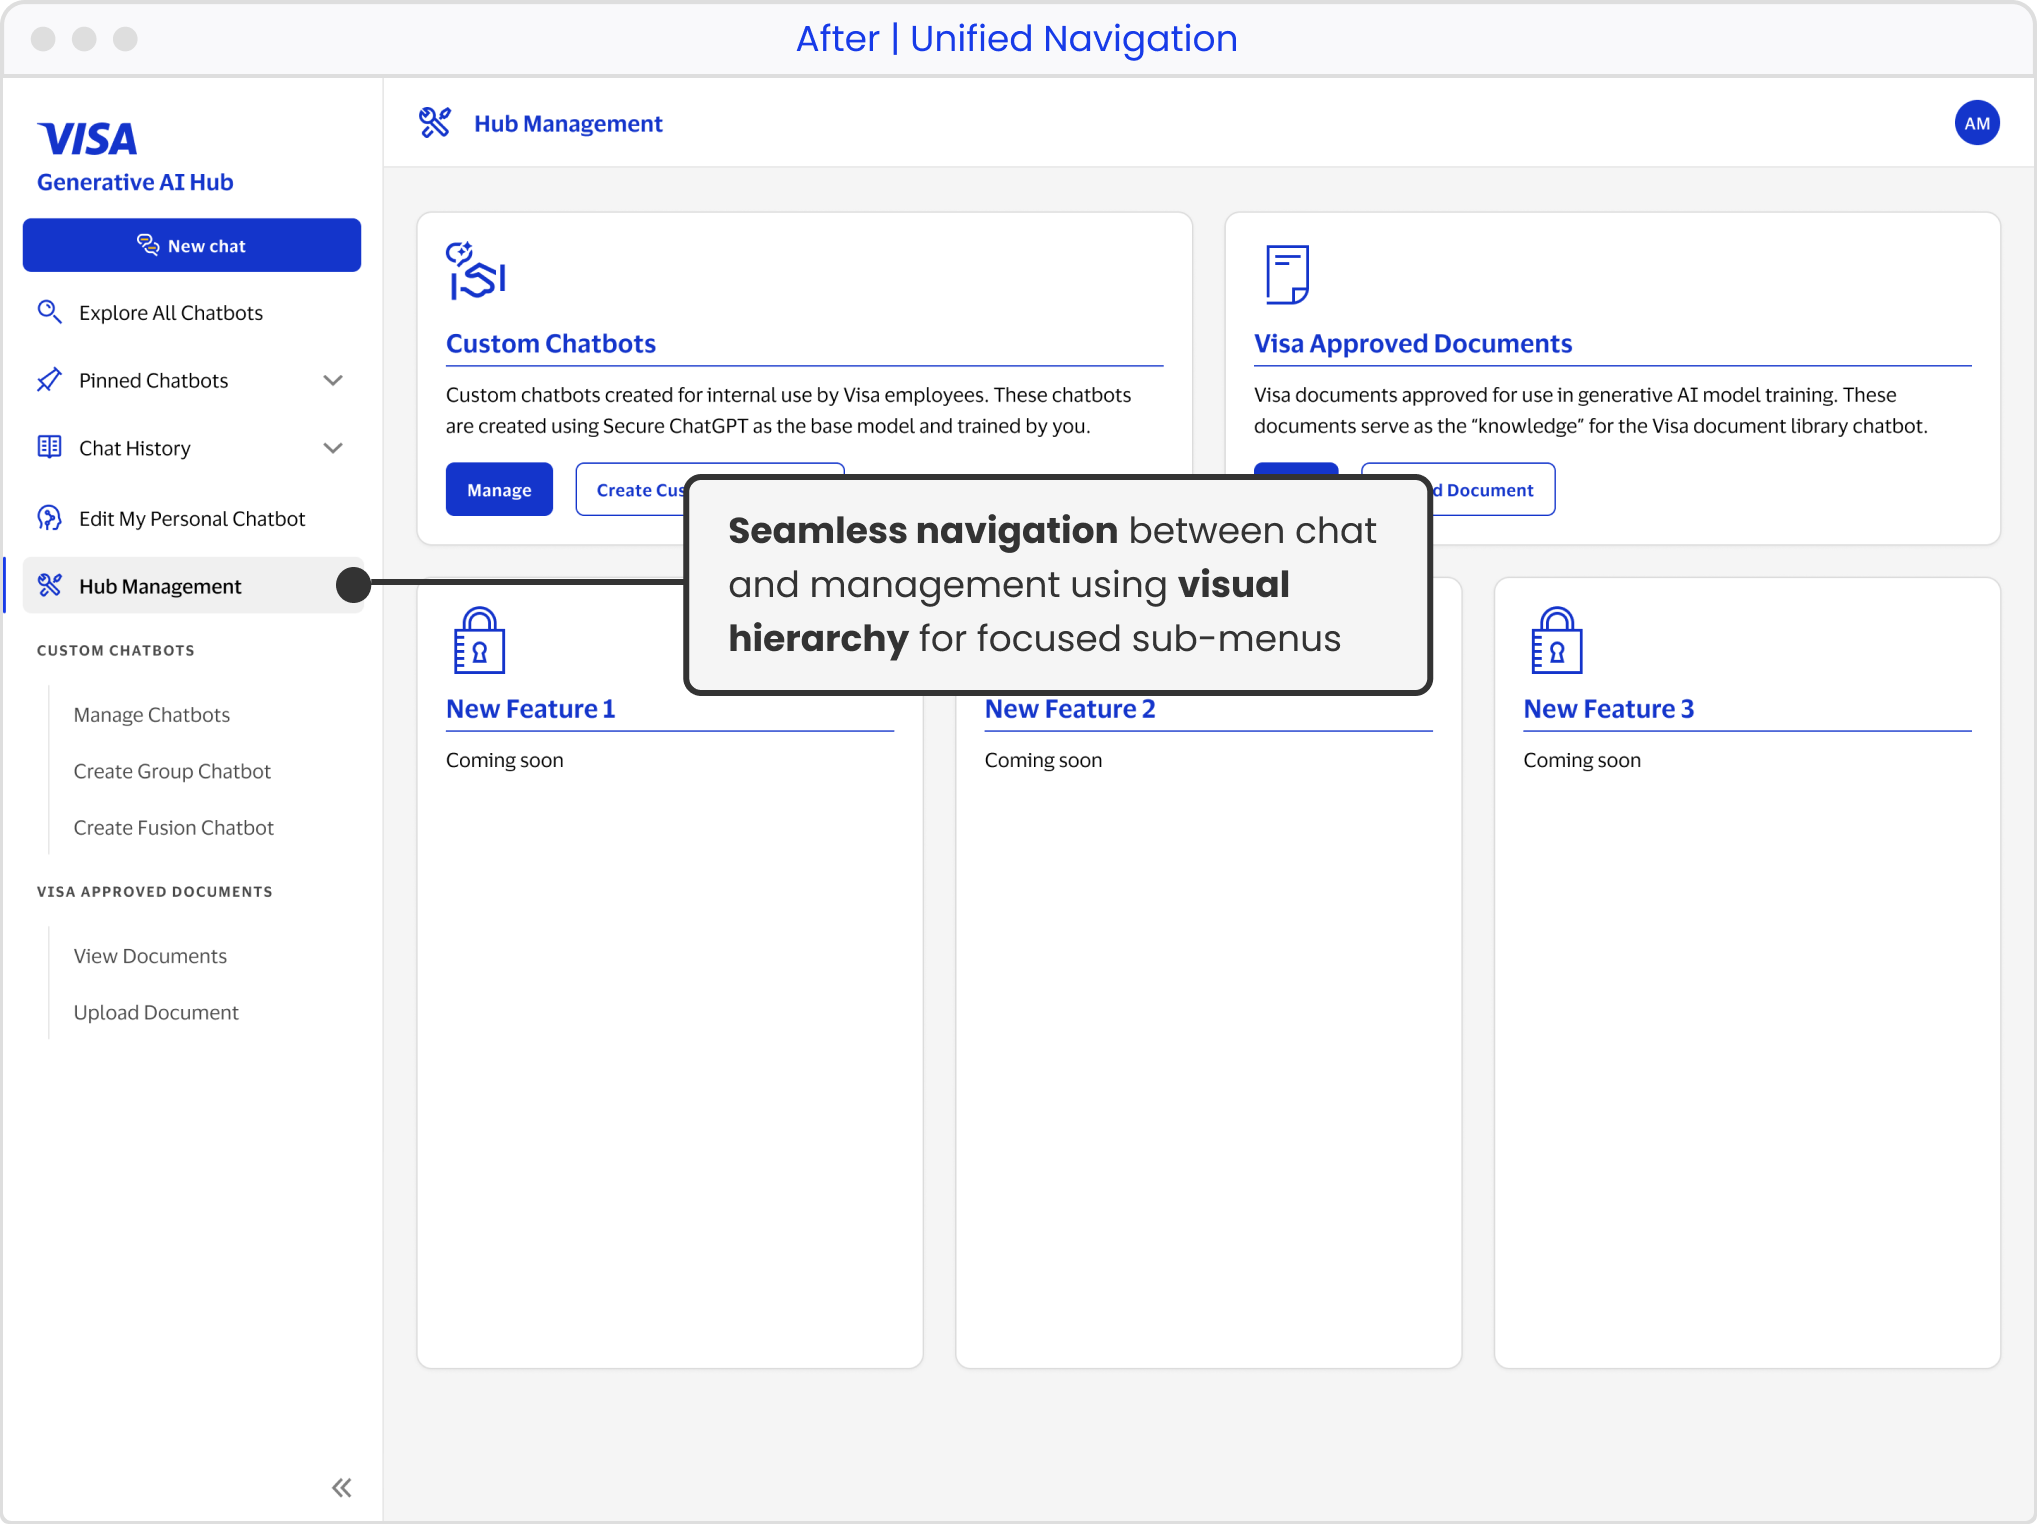
Task: Select the Custom Chatbots handshake icon
Action: click(477, 272)
